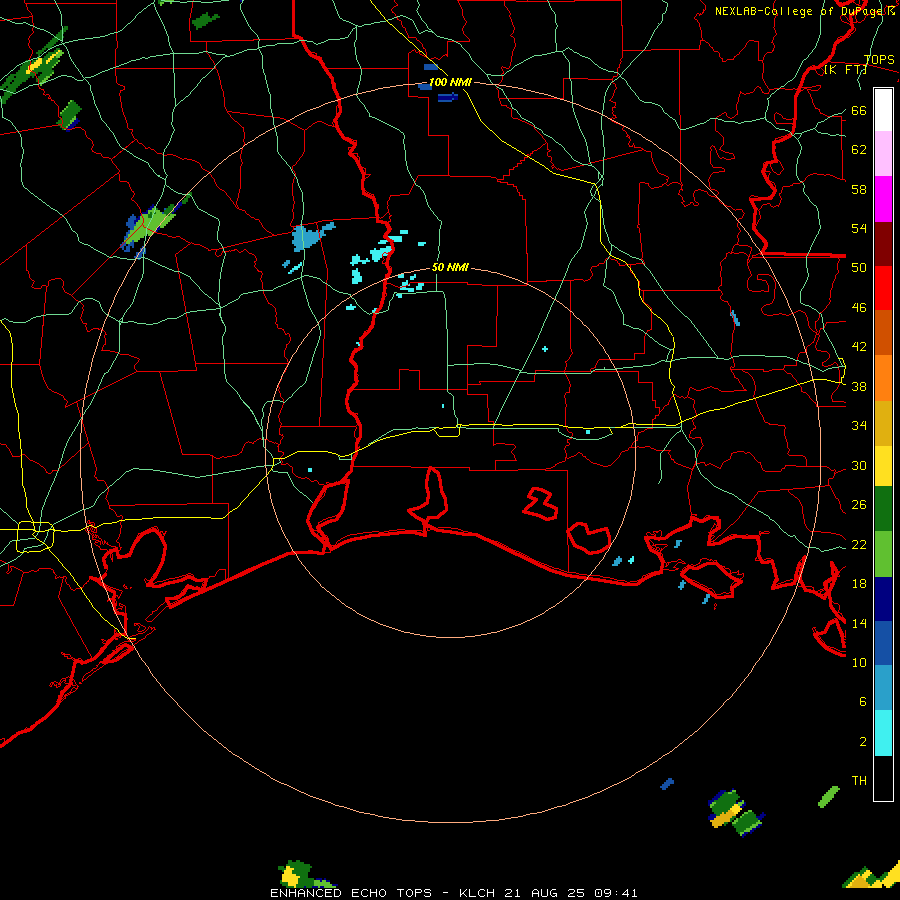The image size is (900, 900).
Task: Select the '22' legend value
Action: tap(859, 544)
